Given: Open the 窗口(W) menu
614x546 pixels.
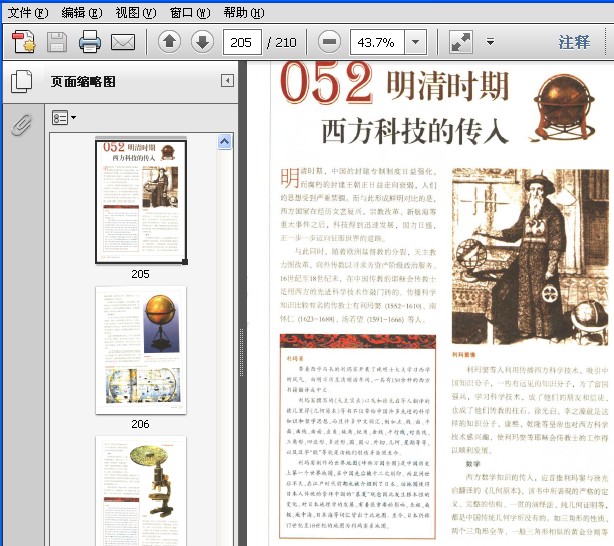Looking at the screenshot, I should pyautogui.click(x=190, y=13).
